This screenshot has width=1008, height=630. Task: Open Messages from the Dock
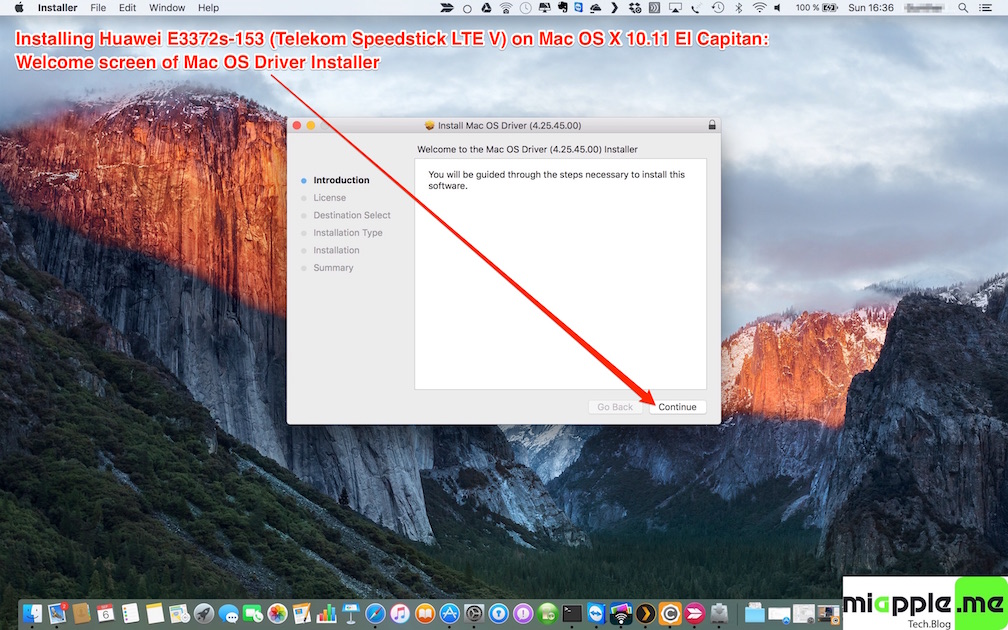(x=228, y=614)
